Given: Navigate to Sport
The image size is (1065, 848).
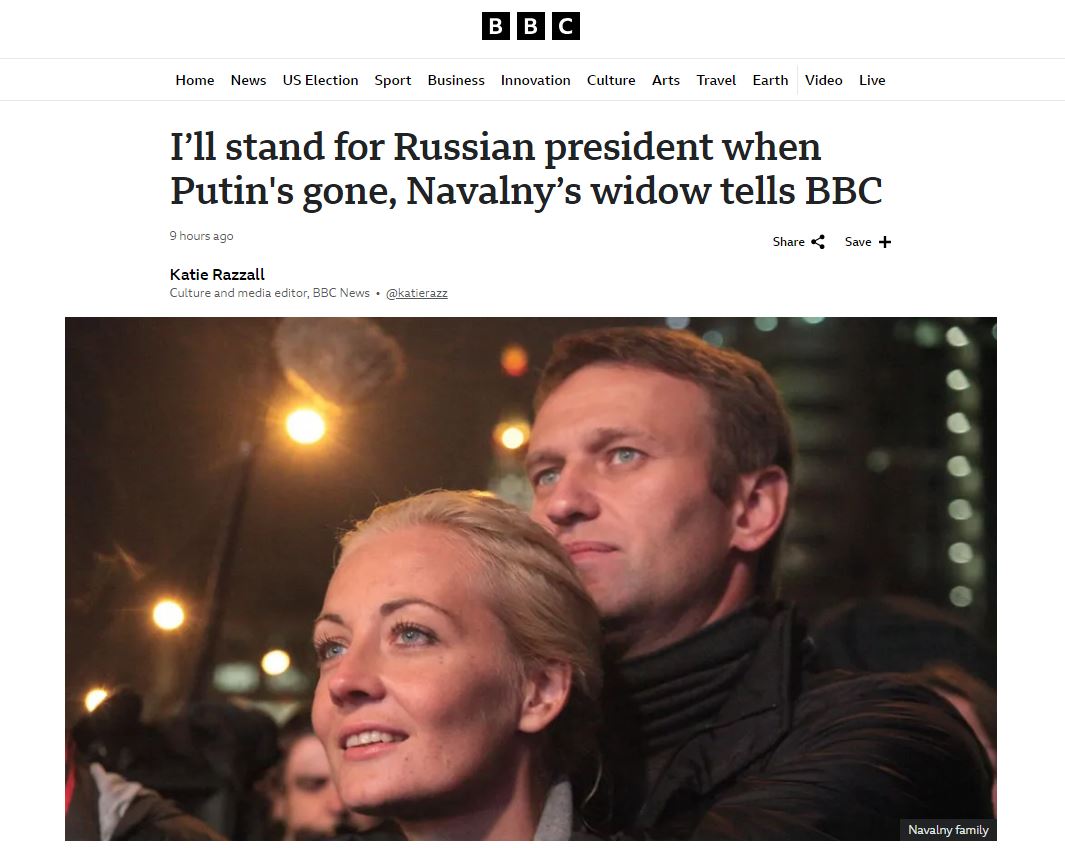Looking at the screenshot, I should 393,80.
